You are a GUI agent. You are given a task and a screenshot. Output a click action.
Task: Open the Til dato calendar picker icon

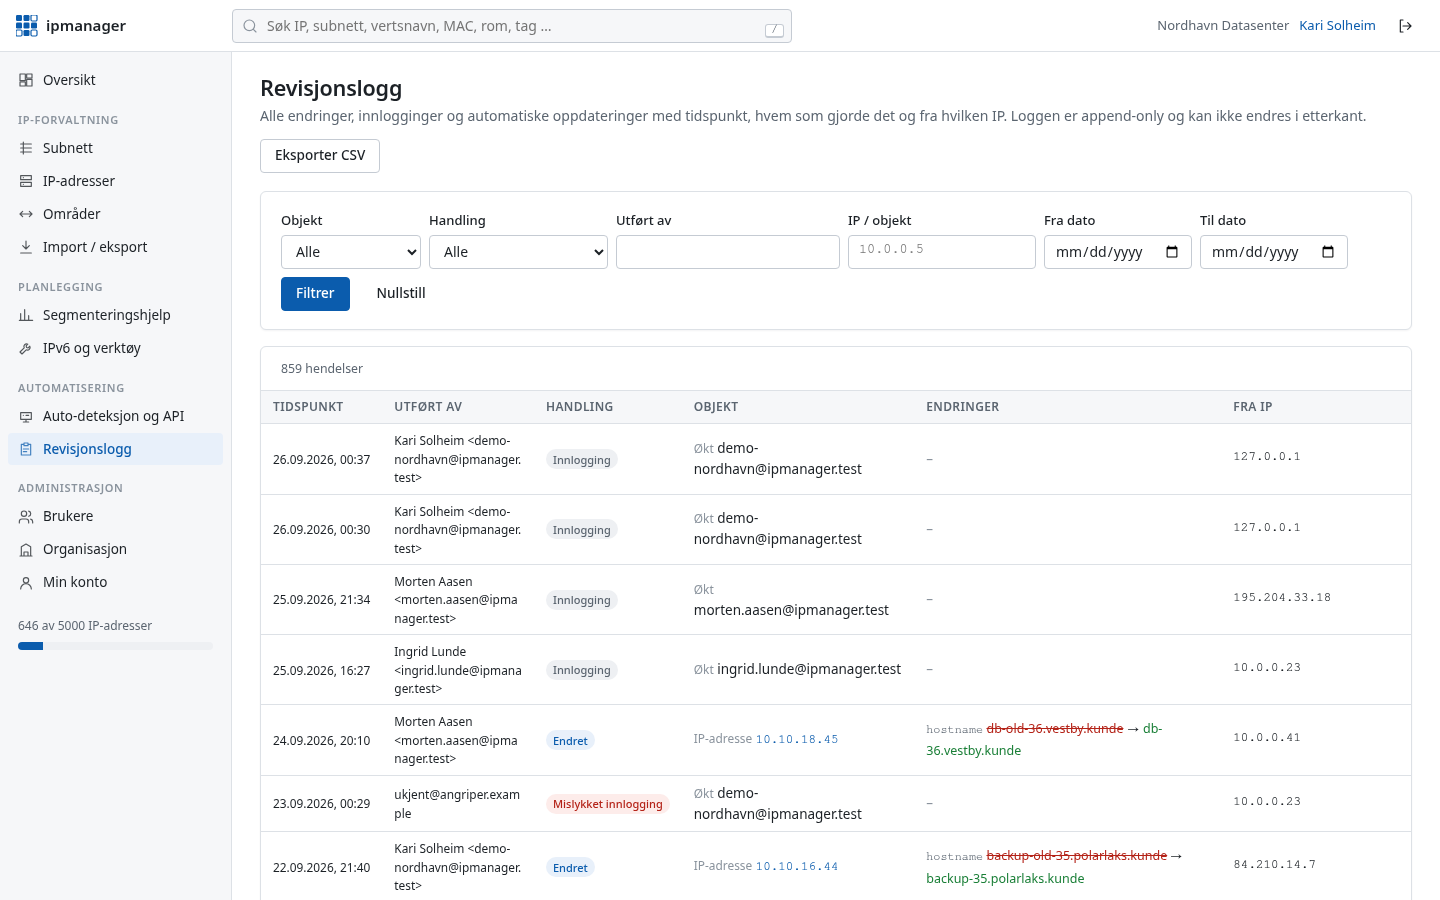coord(1328,252)
